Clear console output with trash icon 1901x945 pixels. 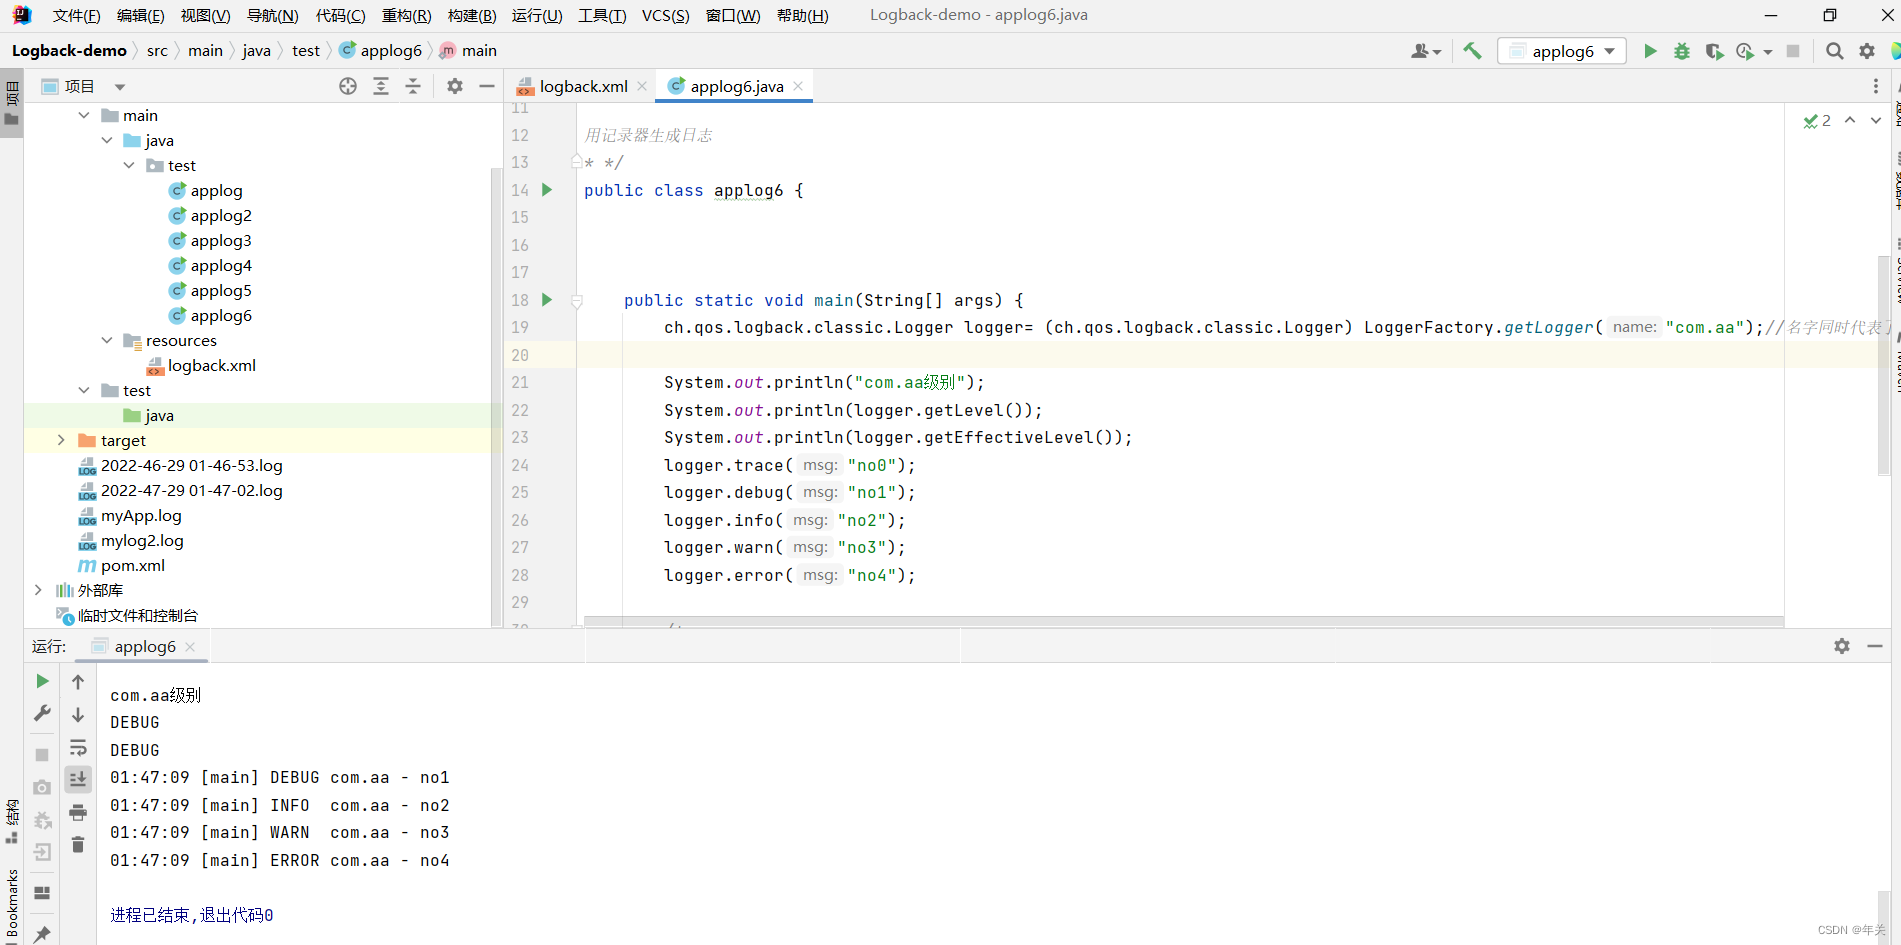click(78, 845)
